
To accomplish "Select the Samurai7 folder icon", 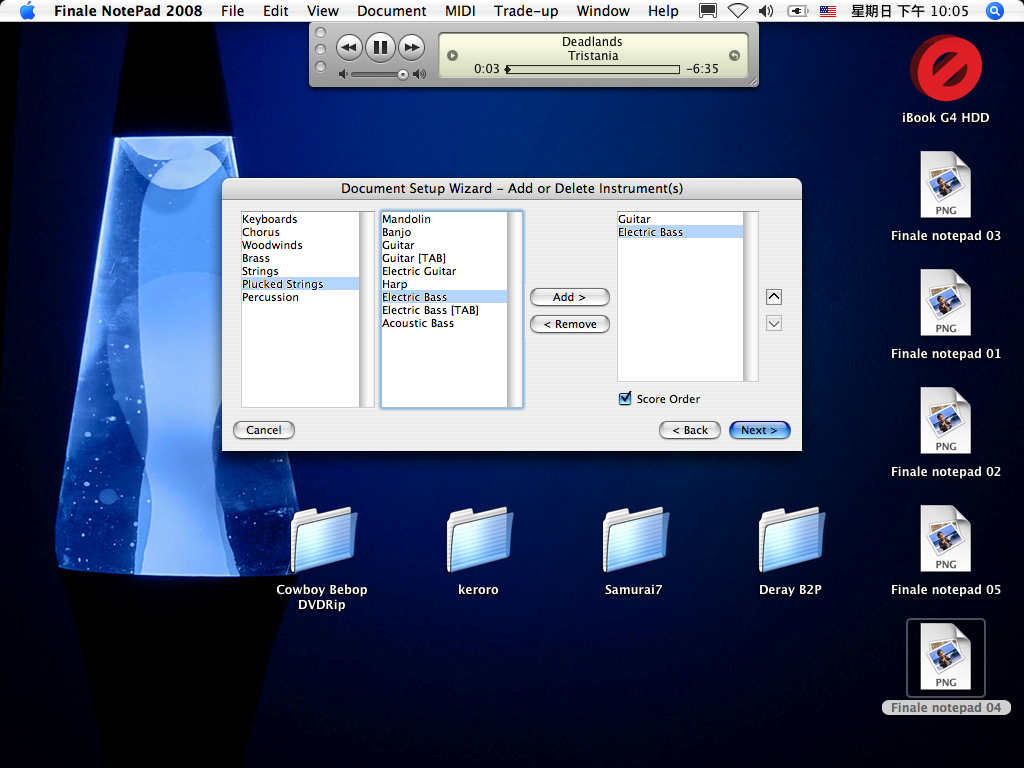I will point(634,541).
